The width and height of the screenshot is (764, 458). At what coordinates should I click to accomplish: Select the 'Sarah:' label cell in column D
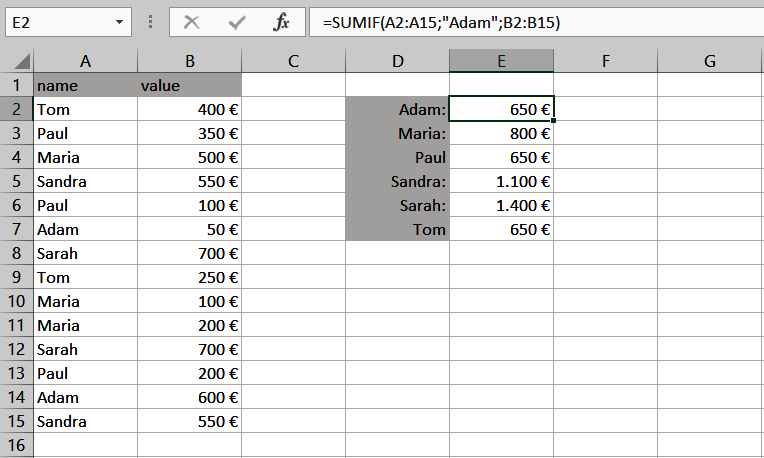[397, 206]
